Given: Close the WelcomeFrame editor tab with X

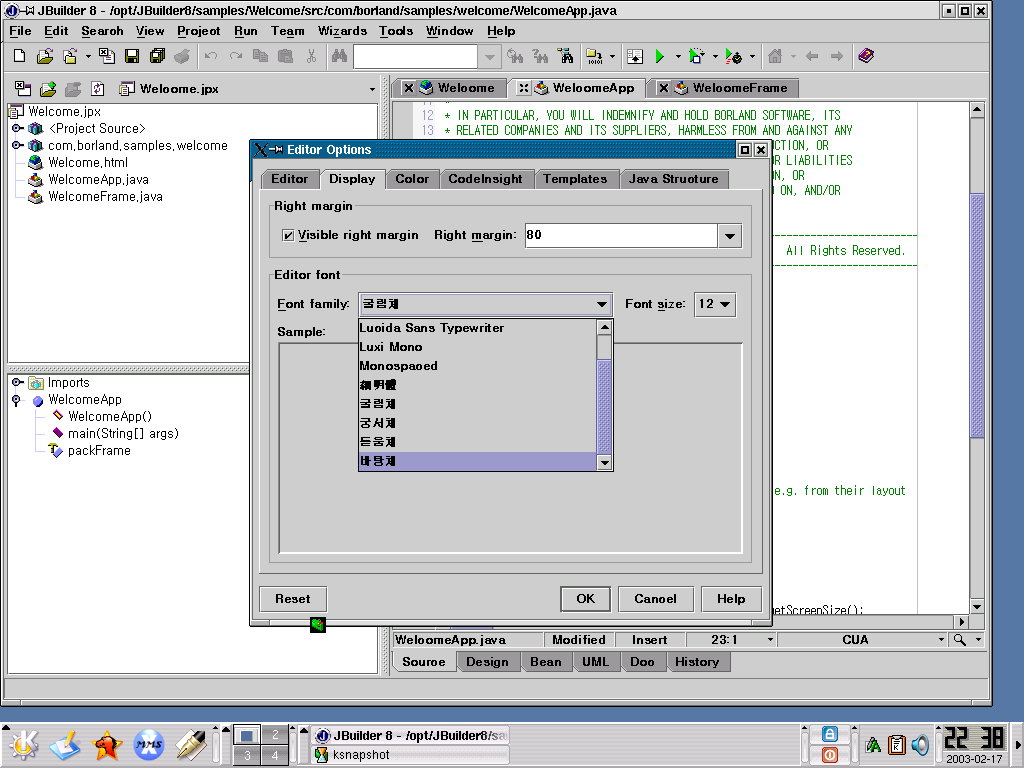Looking at the screenshot, I should [x=664, y=88].
